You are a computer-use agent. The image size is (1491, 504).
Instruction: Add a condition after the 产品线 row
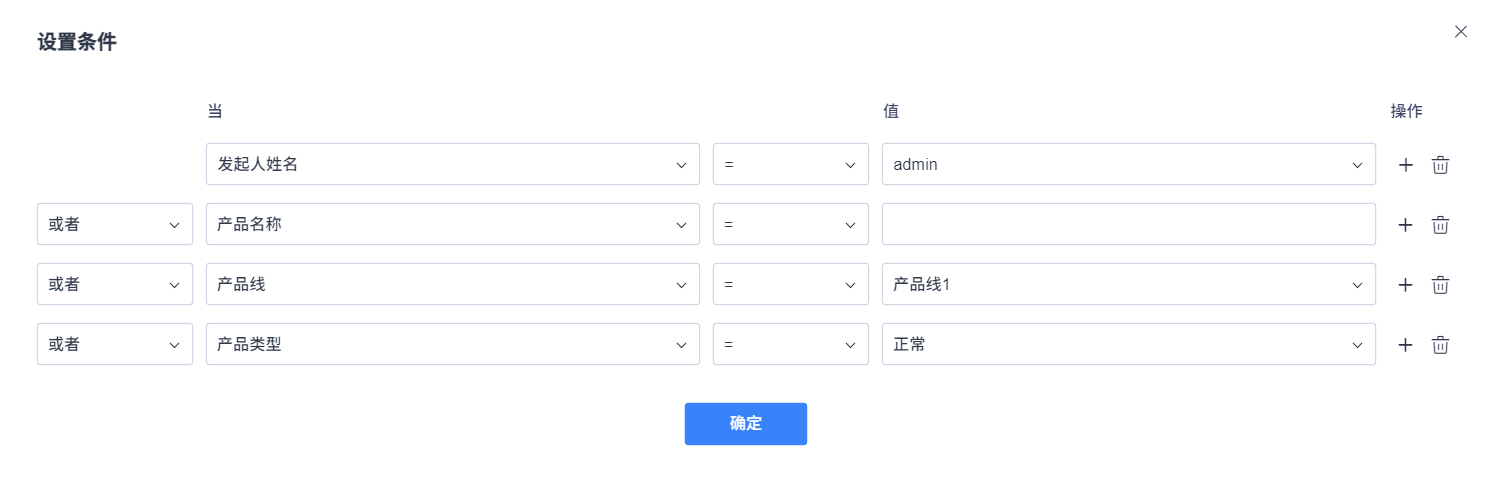(1405, 285)
